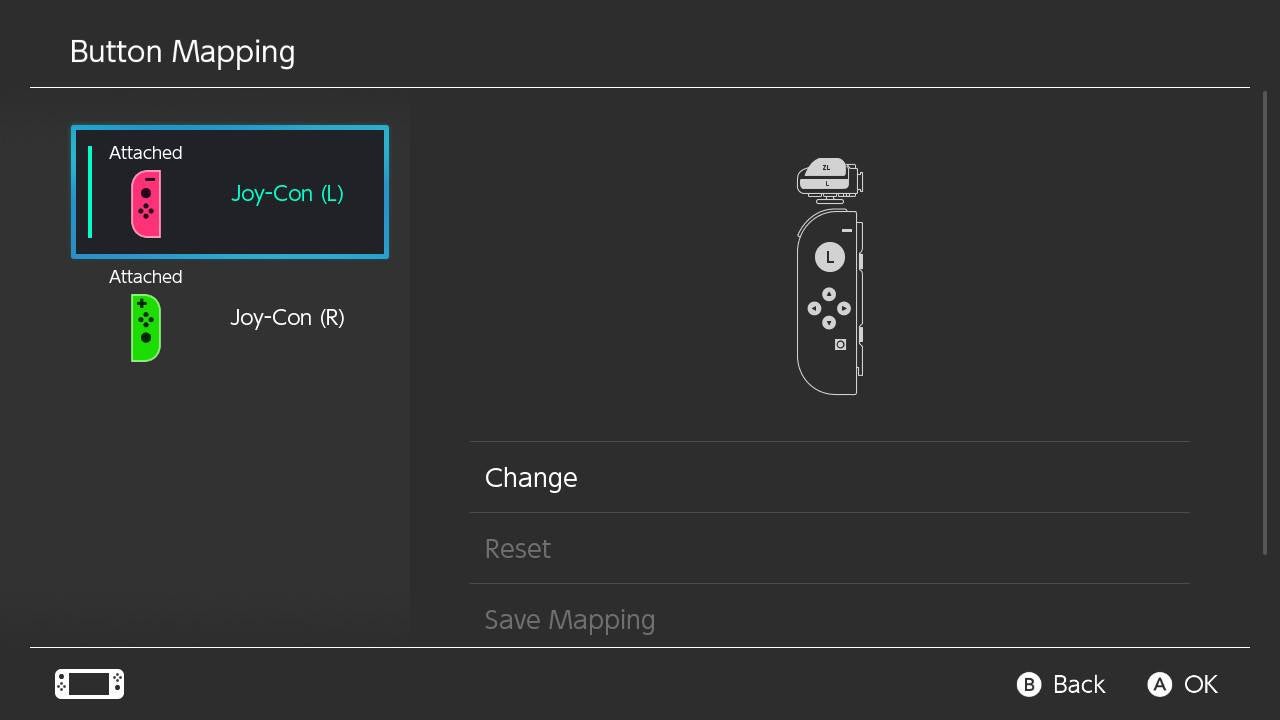Click the up arrow button on the diagram
This screenshot has width=1280, height=720.
click(x=829, y=294)
